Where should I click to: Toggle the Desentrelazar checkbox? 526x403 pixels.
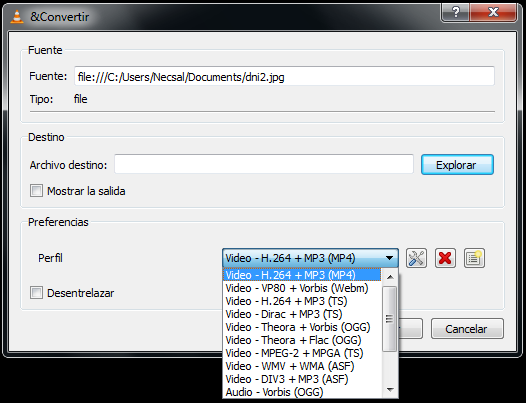point(36,293)
